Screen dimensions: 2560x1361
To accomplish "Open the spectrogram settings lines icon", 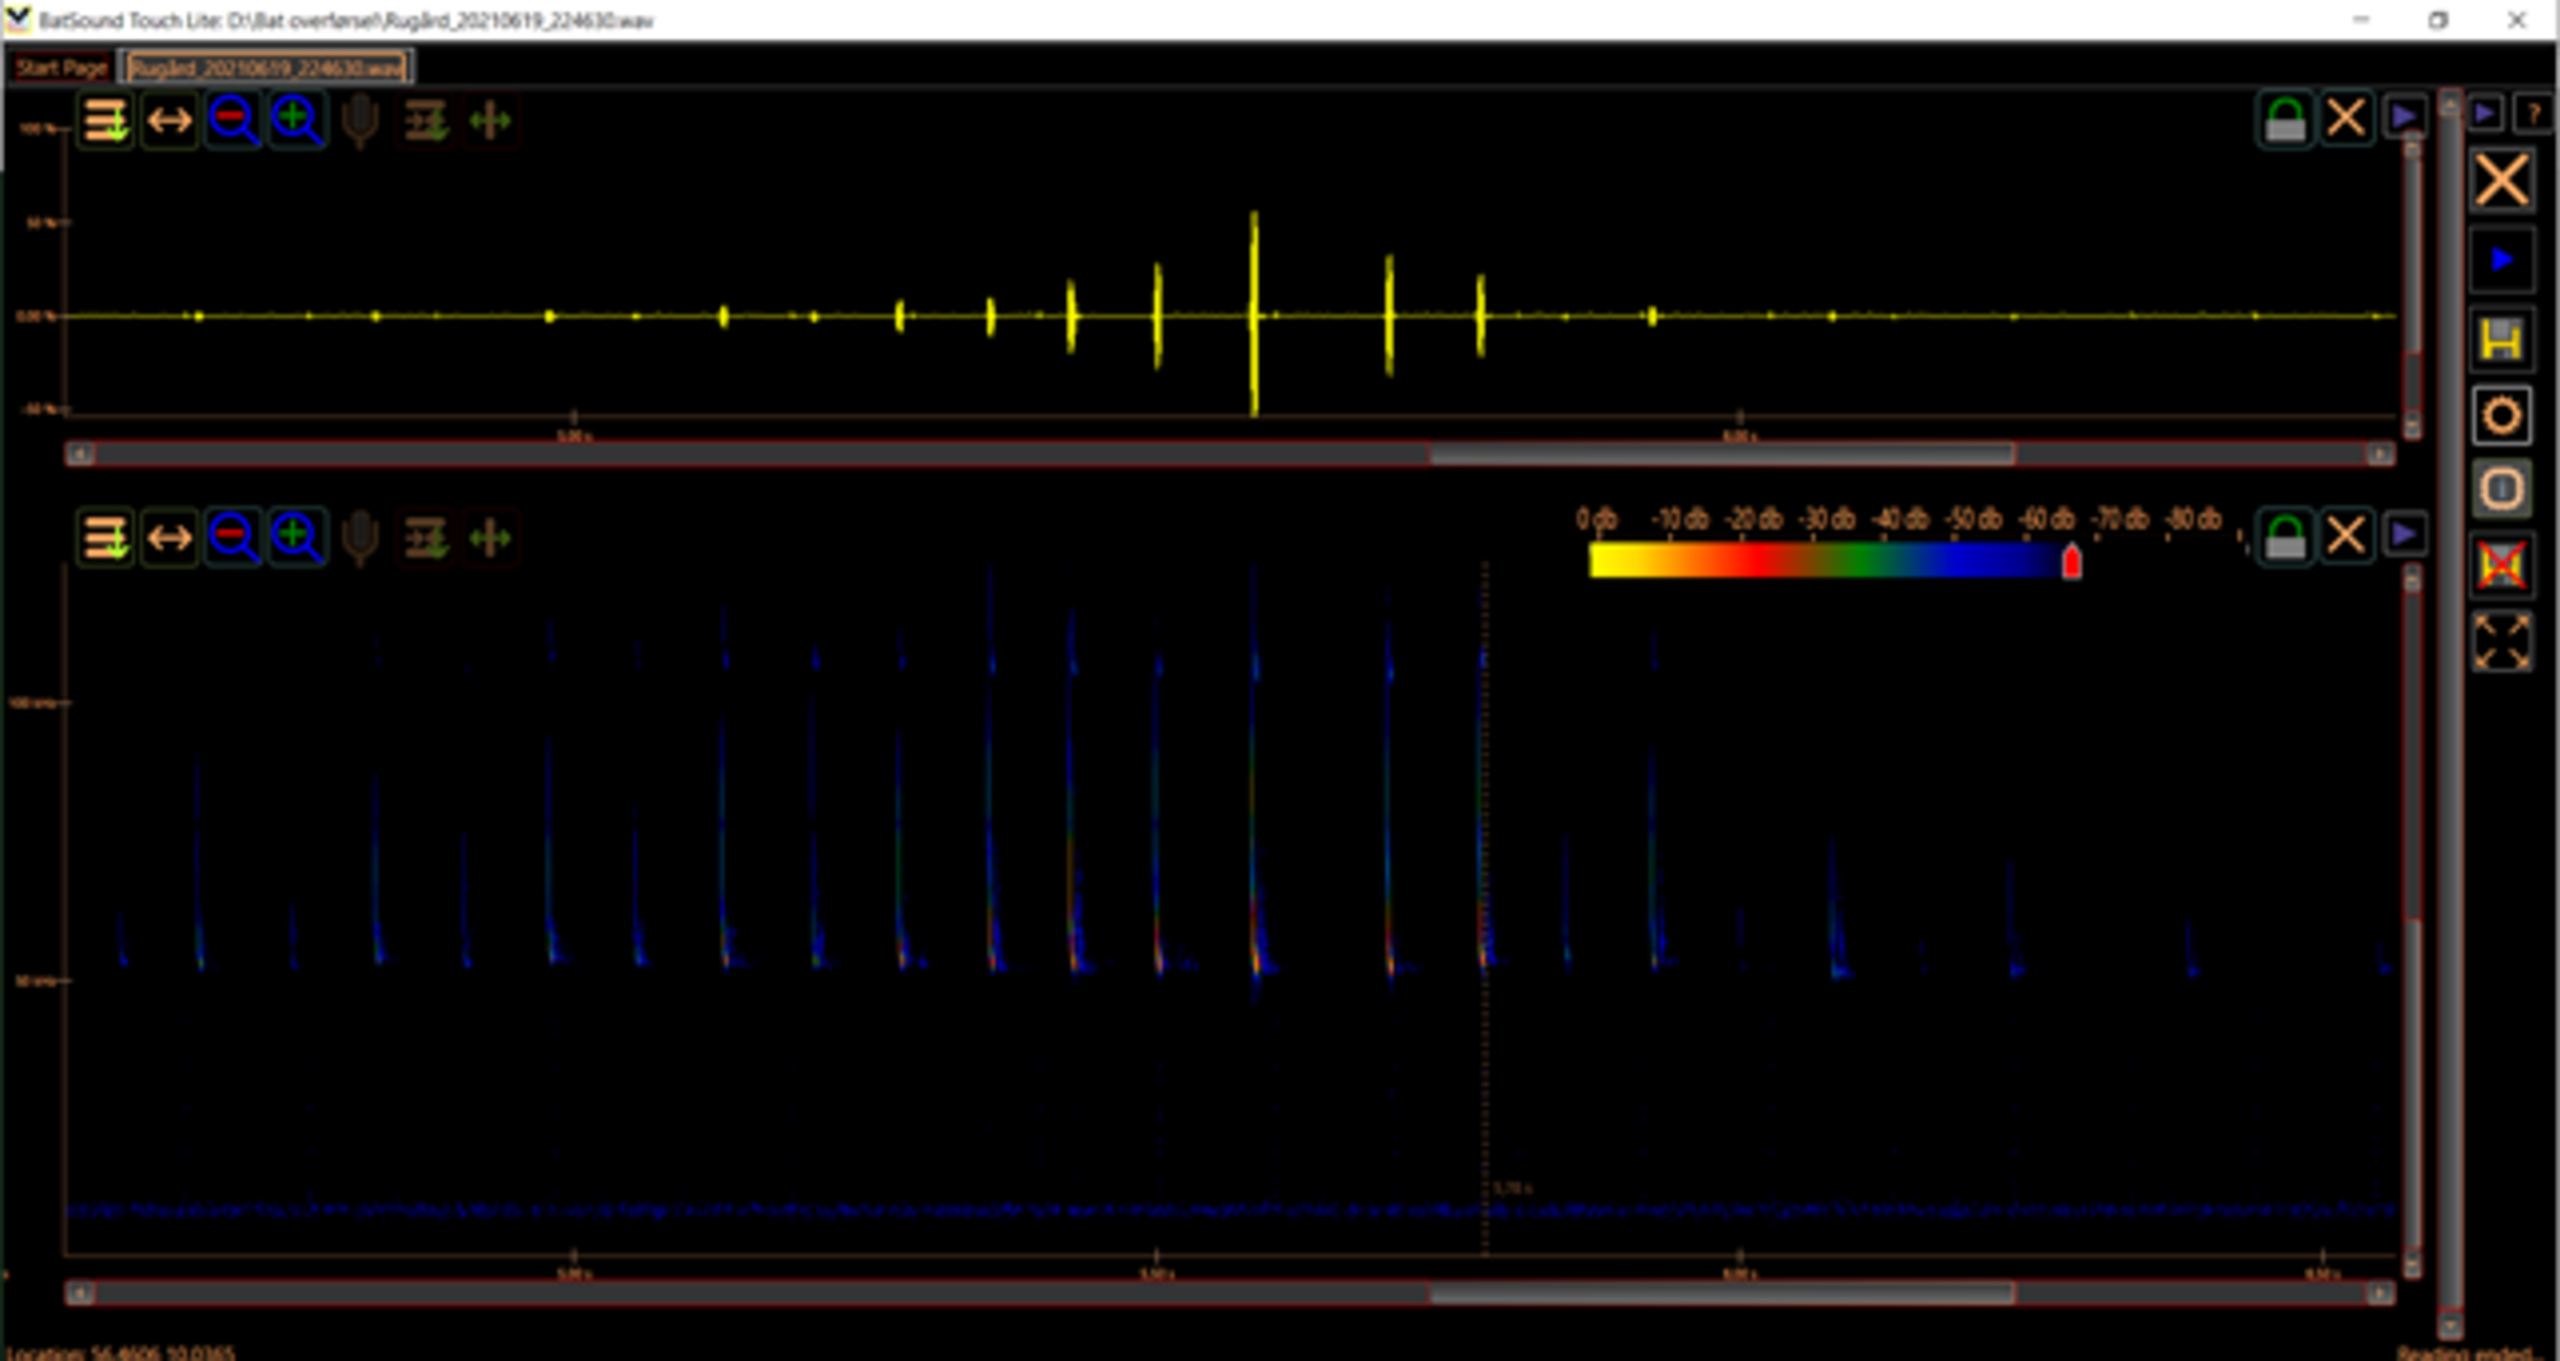I will click(105, 538).
